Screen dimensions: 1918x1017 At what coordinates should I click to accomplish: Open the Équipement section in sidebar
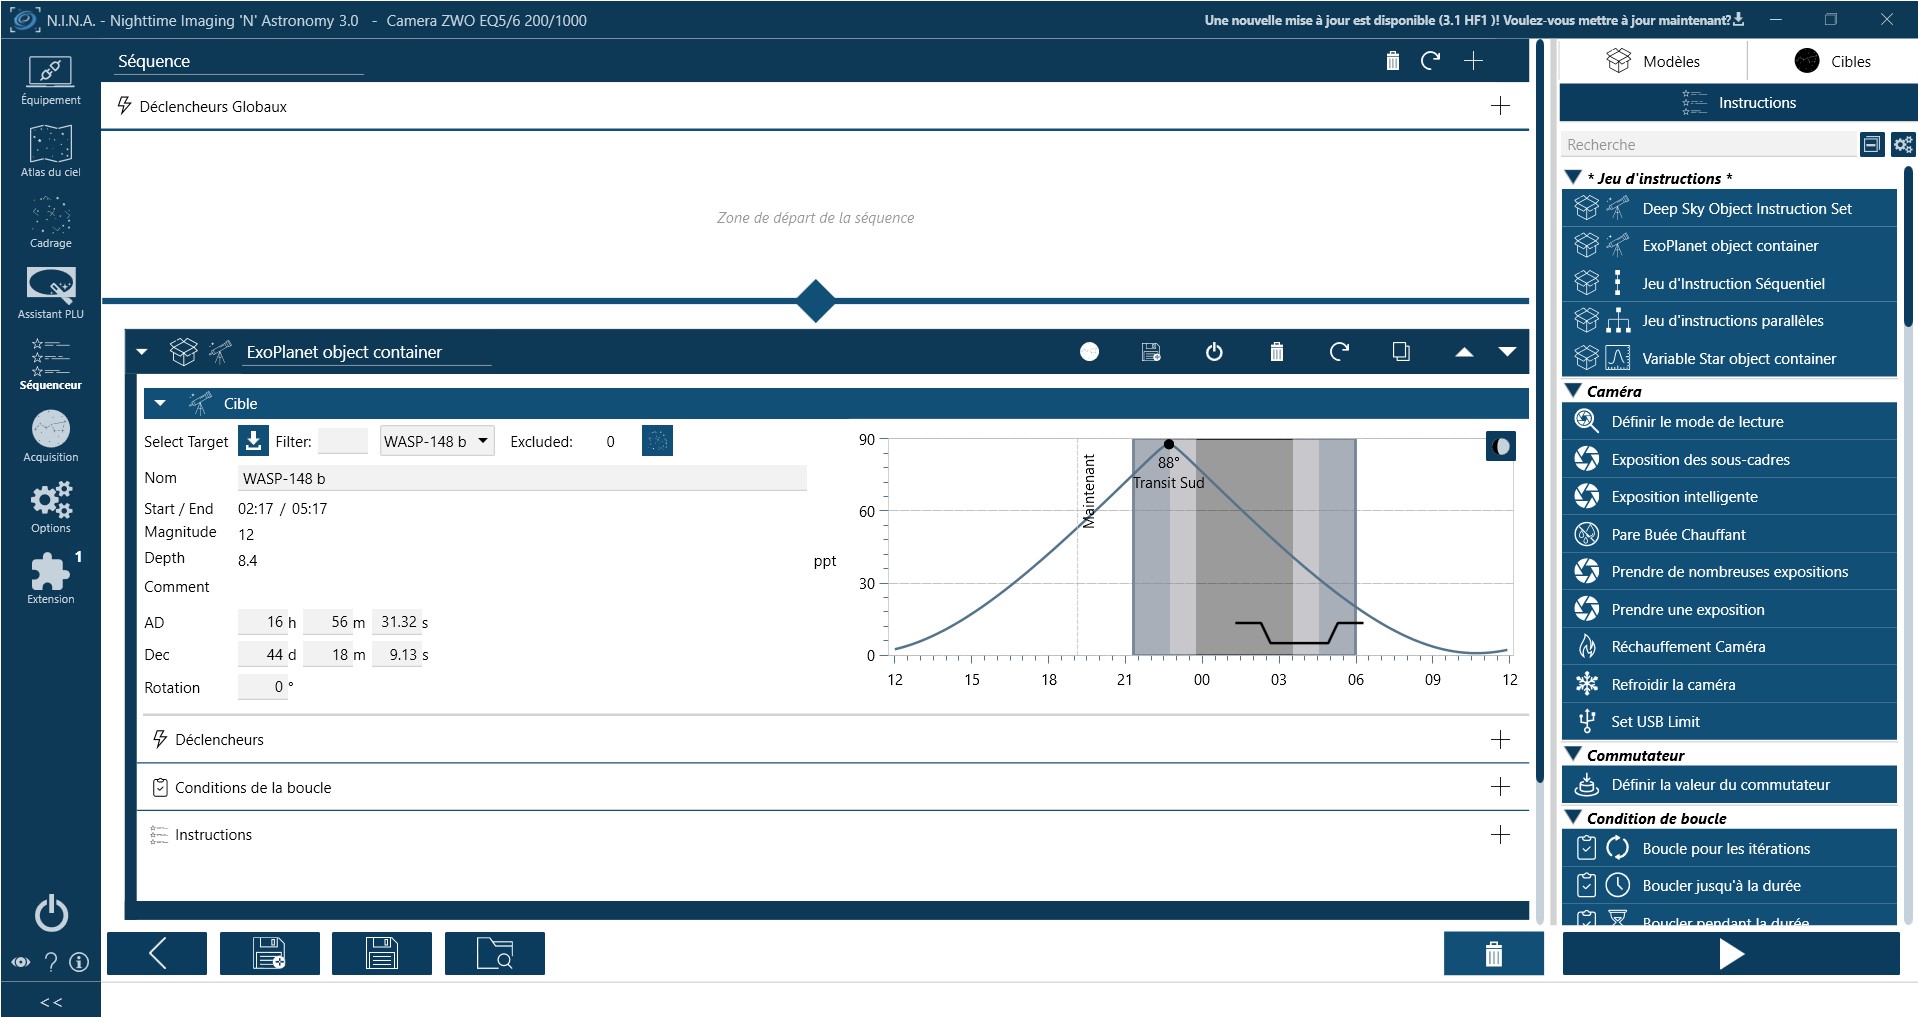(50, 80)
